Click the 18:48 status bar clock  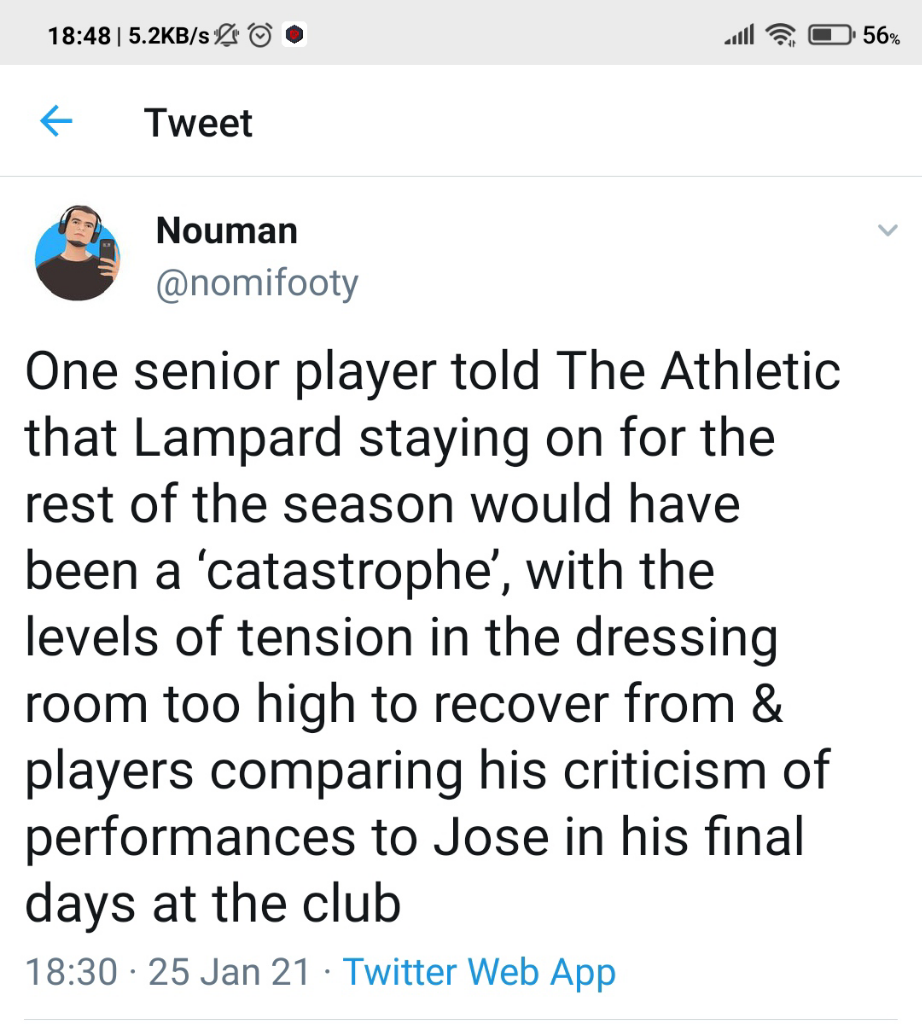click(79, 36)
